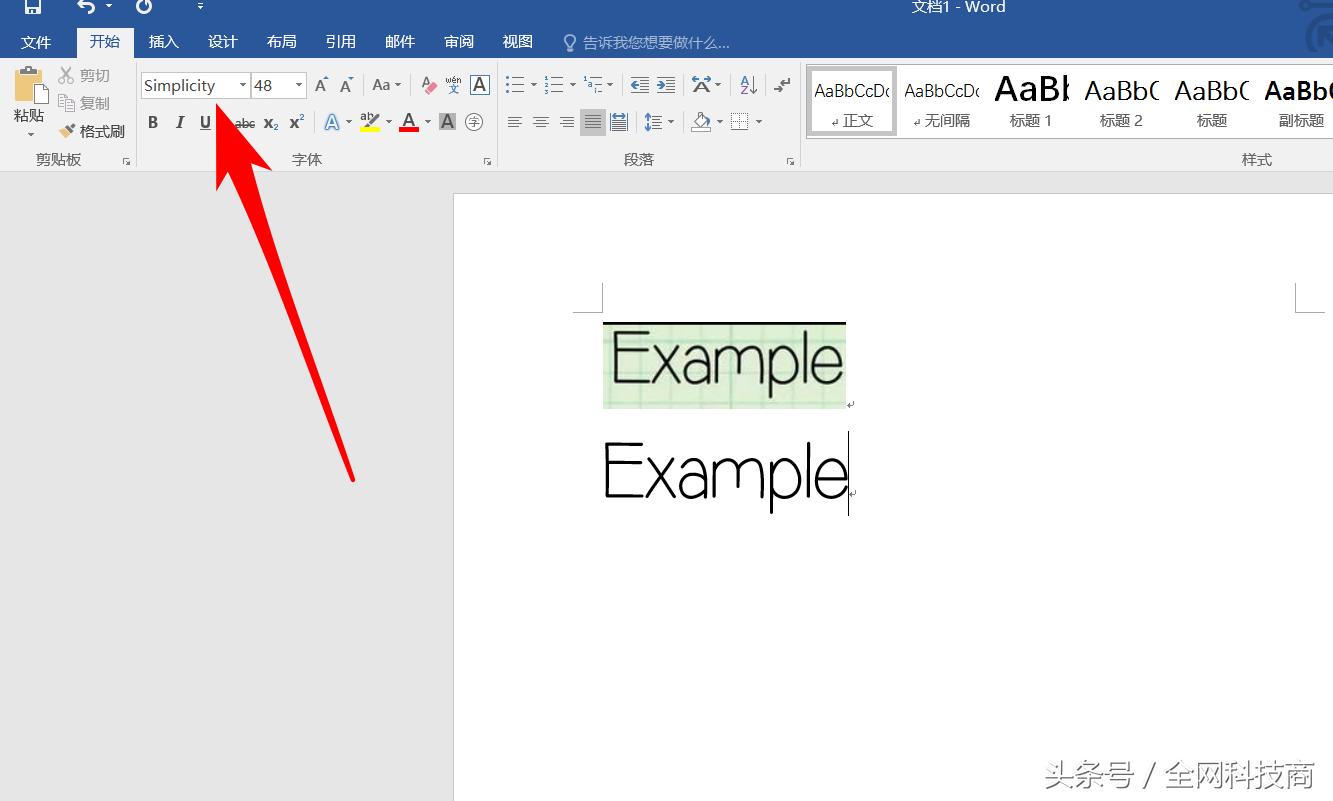Click the 'Tell me what you want' search box
Screen dimensions: 1333x801
click(655, 42)
